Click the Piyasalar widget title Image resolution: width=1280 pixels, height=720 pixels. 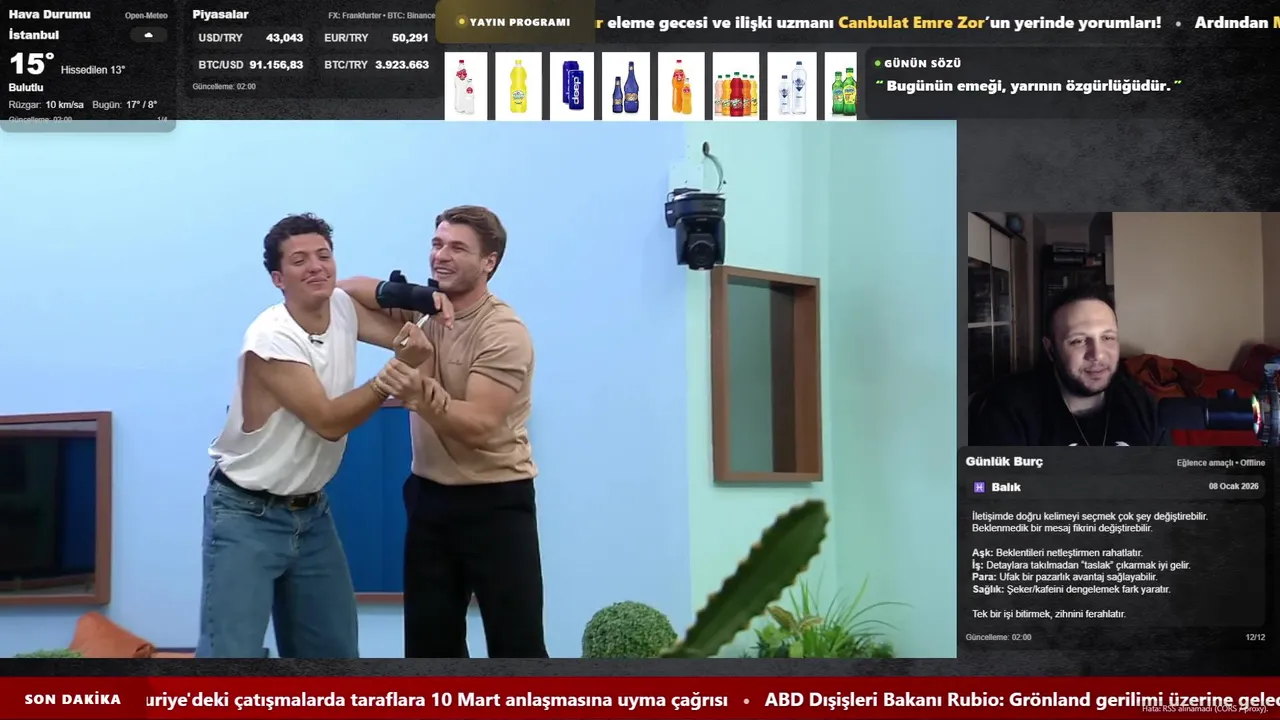click(x=220, y=14)
